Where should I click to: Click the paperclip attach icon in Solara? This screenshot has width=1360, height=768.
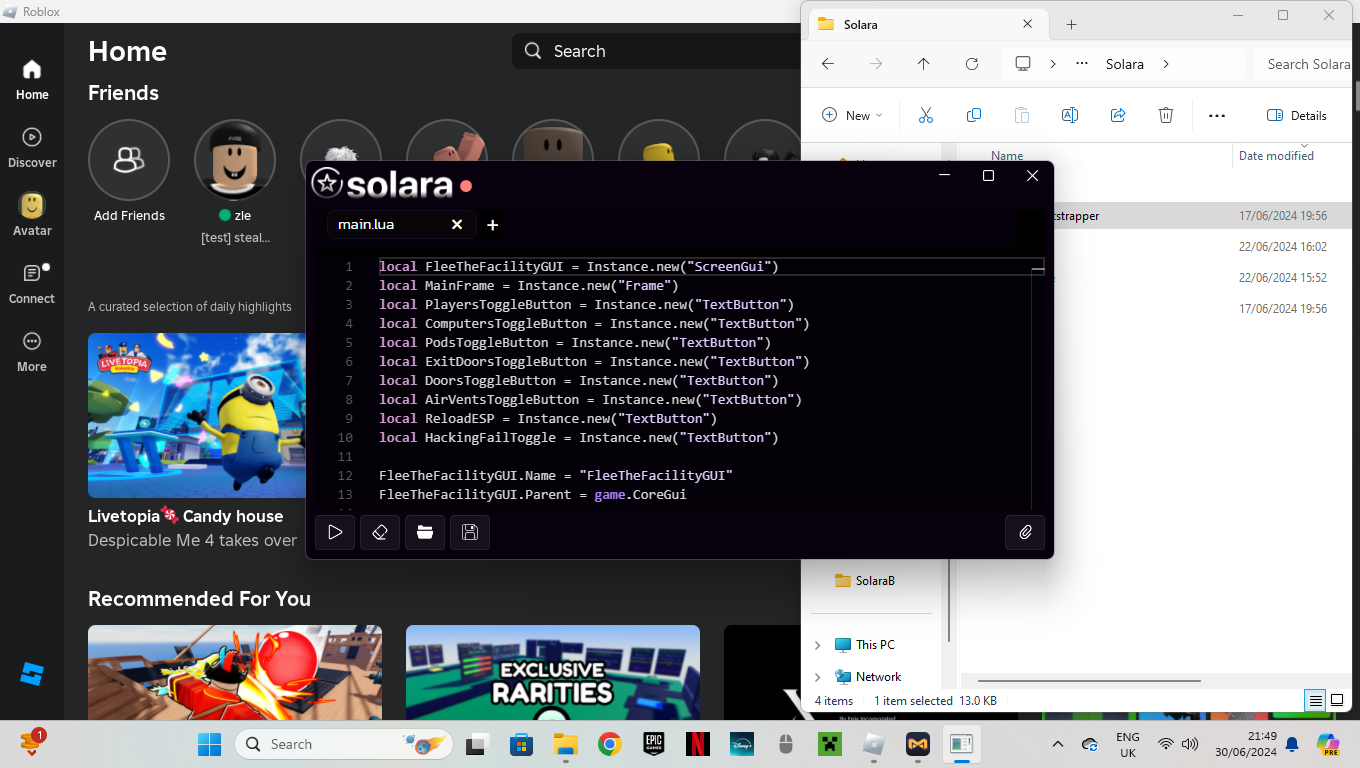point(1025,532)
